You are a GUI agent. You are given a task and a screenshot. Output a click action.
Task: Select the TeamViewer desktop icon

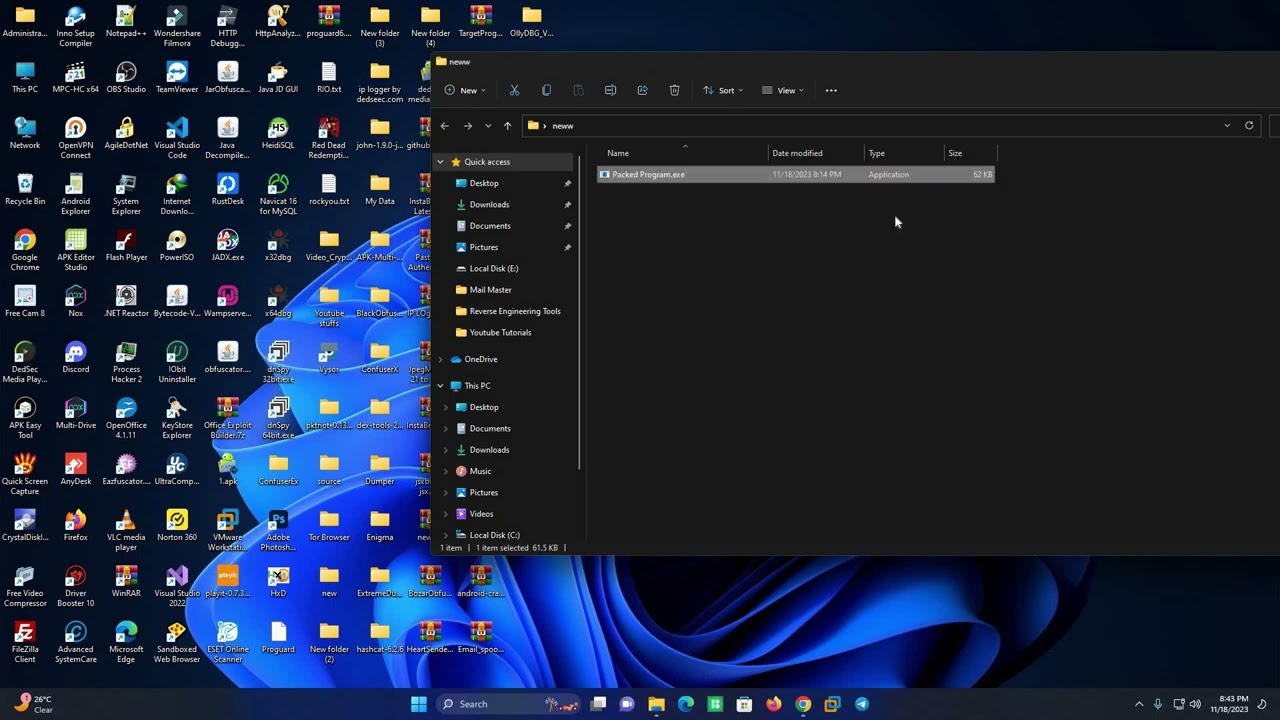click(177, 78)
